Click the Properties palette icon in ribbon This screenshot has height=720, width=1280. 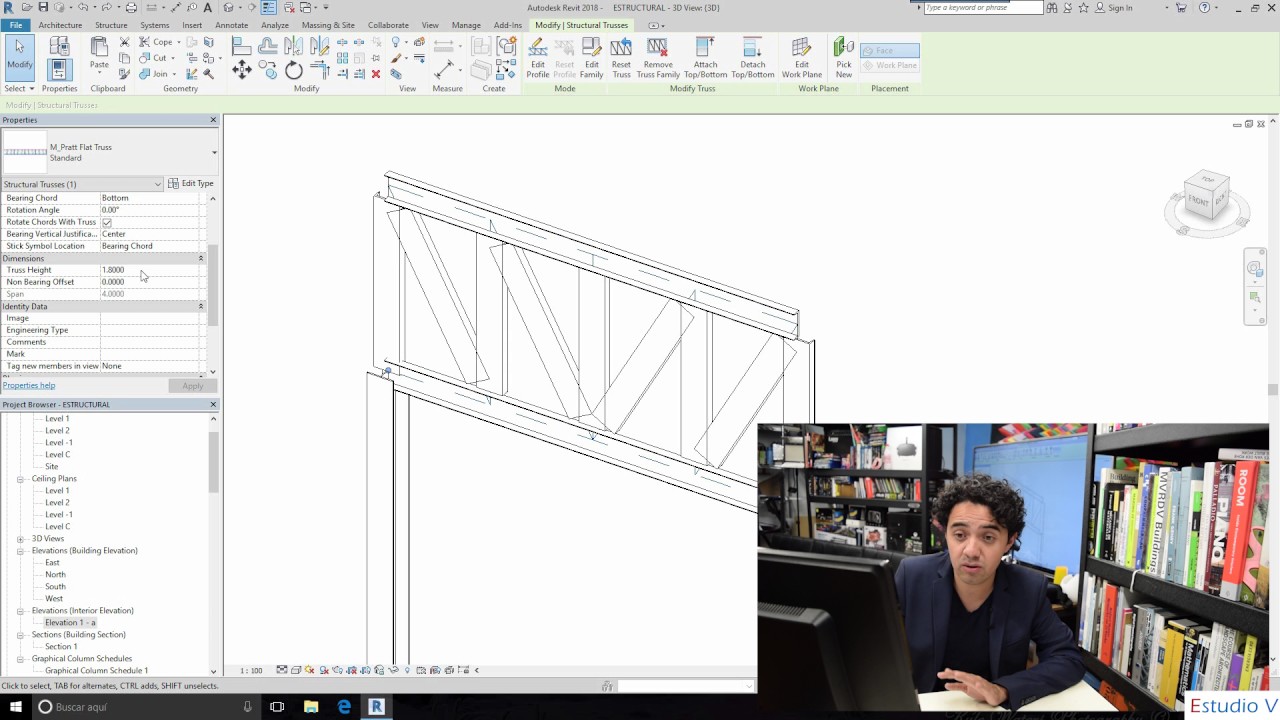point(59,70)
